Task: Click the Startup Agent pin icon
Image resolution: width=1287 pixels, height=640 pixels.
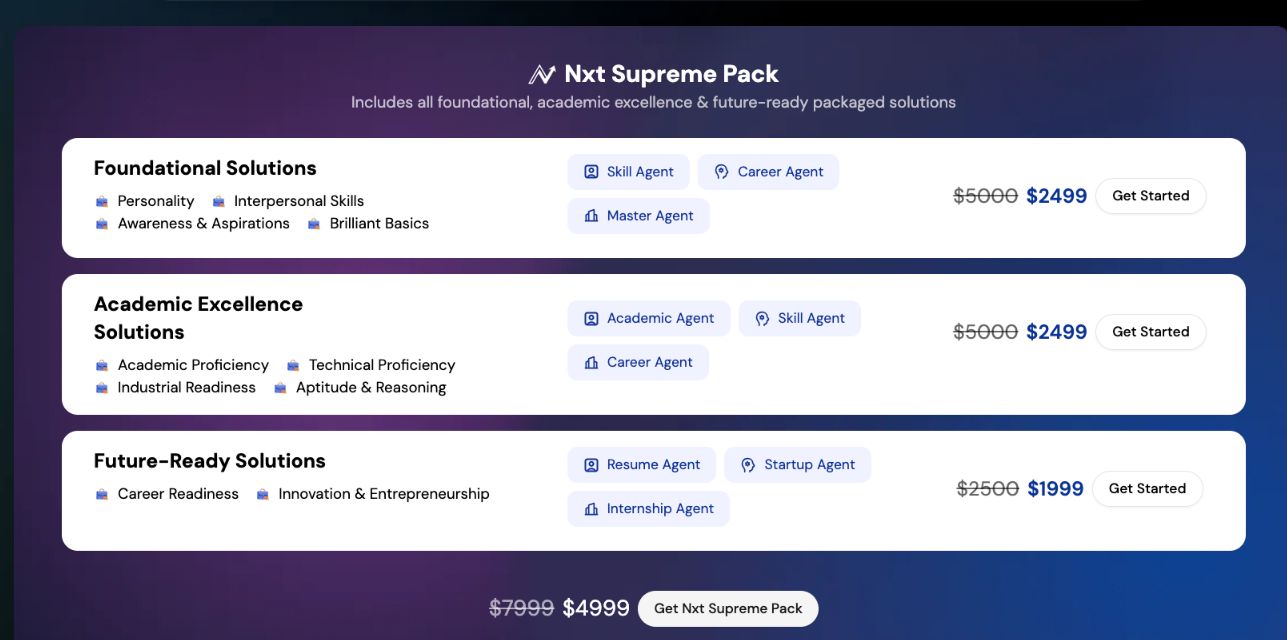Action: pyautogui.click(x=748, y=465)
